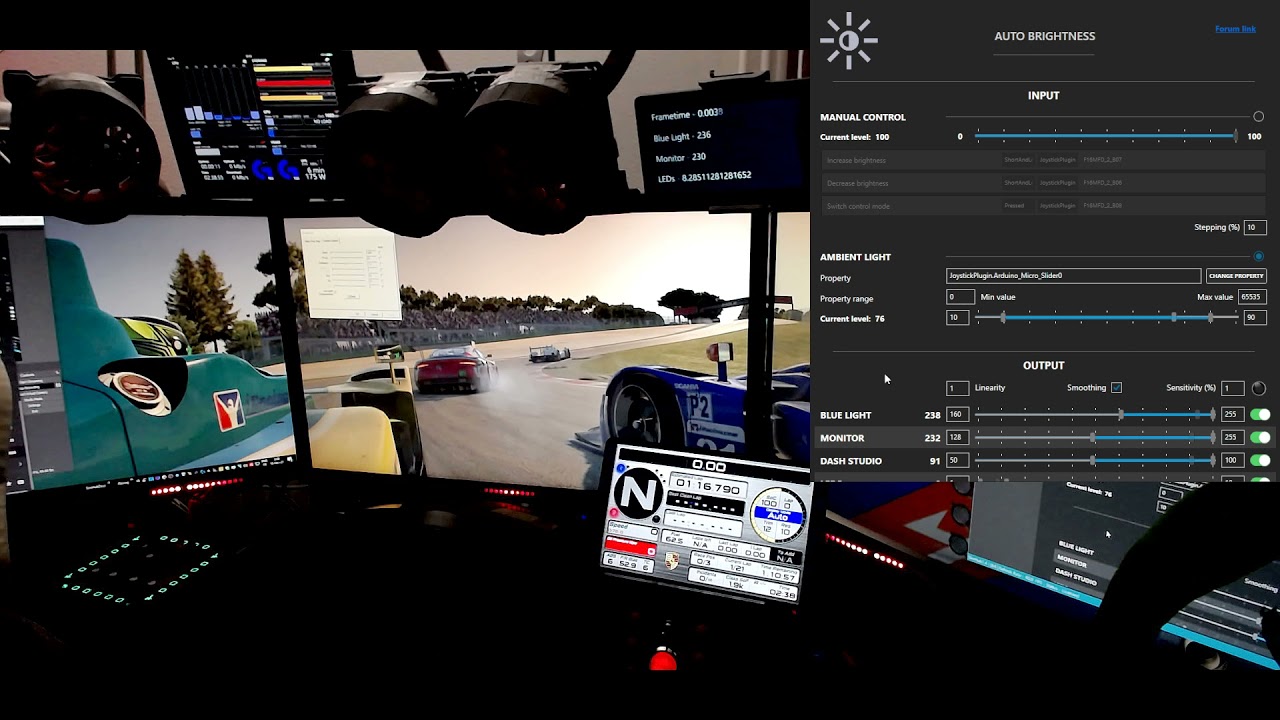Click the INPUT section heading
Screen dimensions: 1280x720
pos(1043,96)
